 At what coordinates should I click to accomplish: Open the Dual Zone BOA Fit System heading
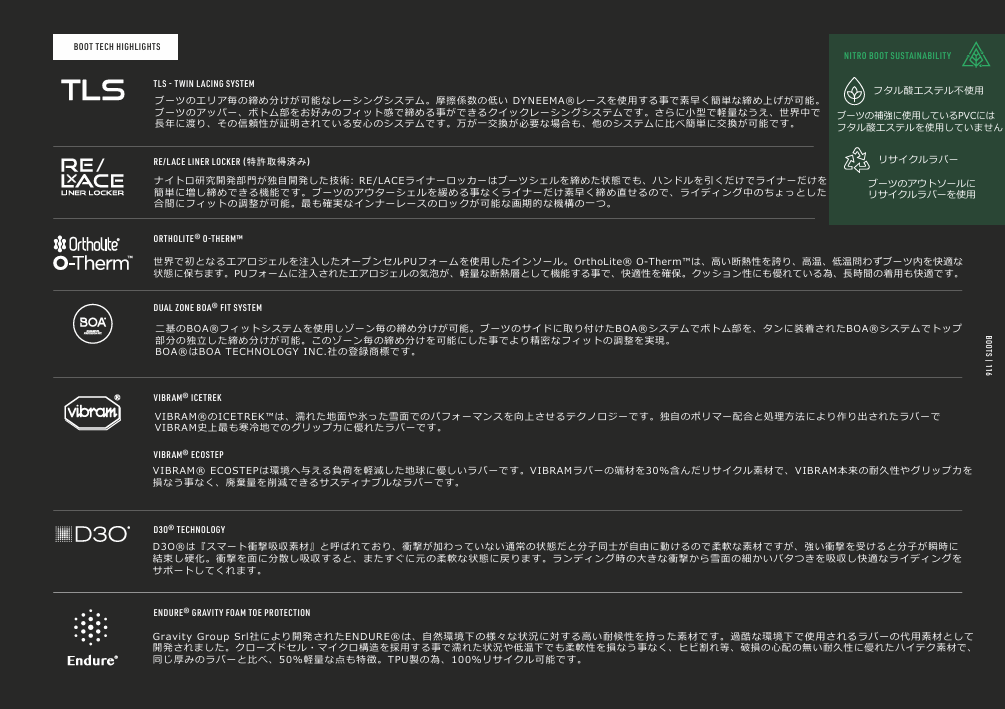tap(208, 308)
